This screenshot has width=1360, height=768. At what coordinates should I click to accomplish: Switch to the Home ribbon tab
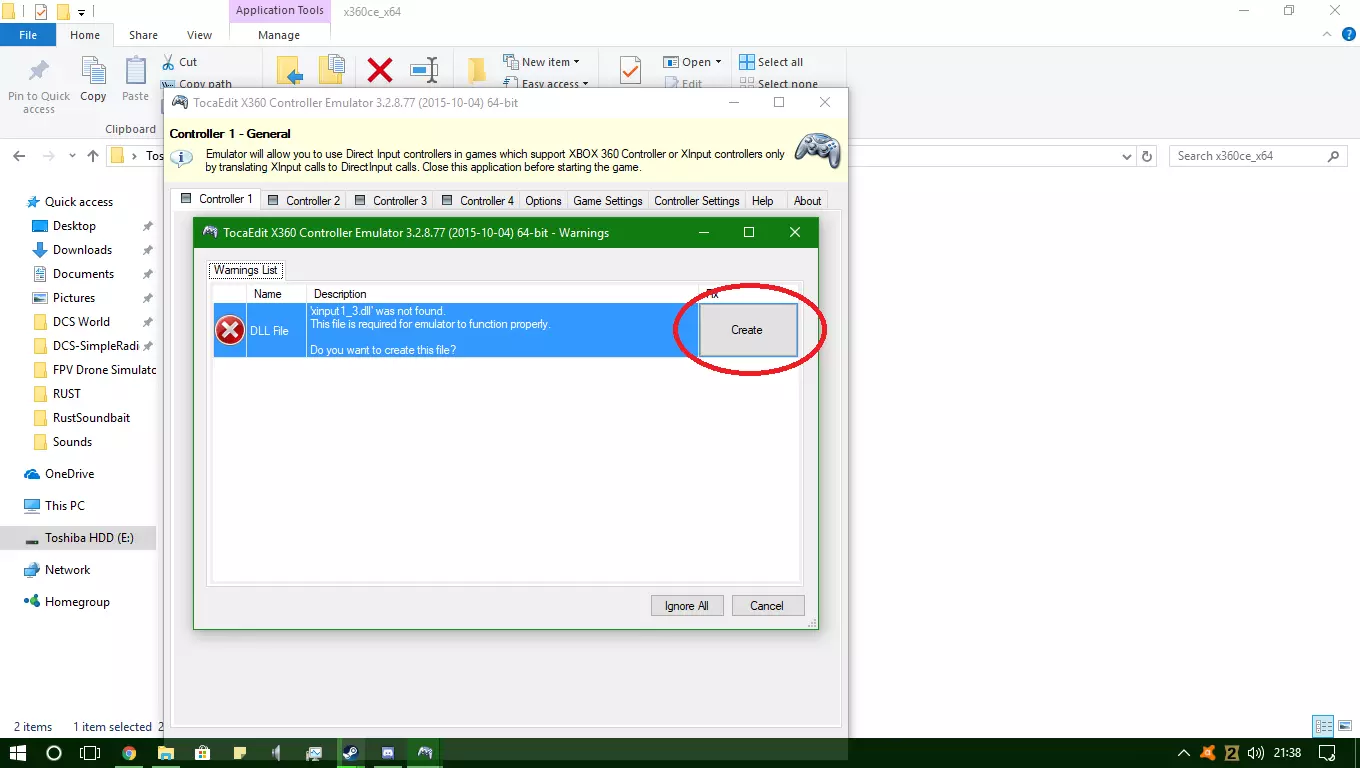[x=85, y=35]
